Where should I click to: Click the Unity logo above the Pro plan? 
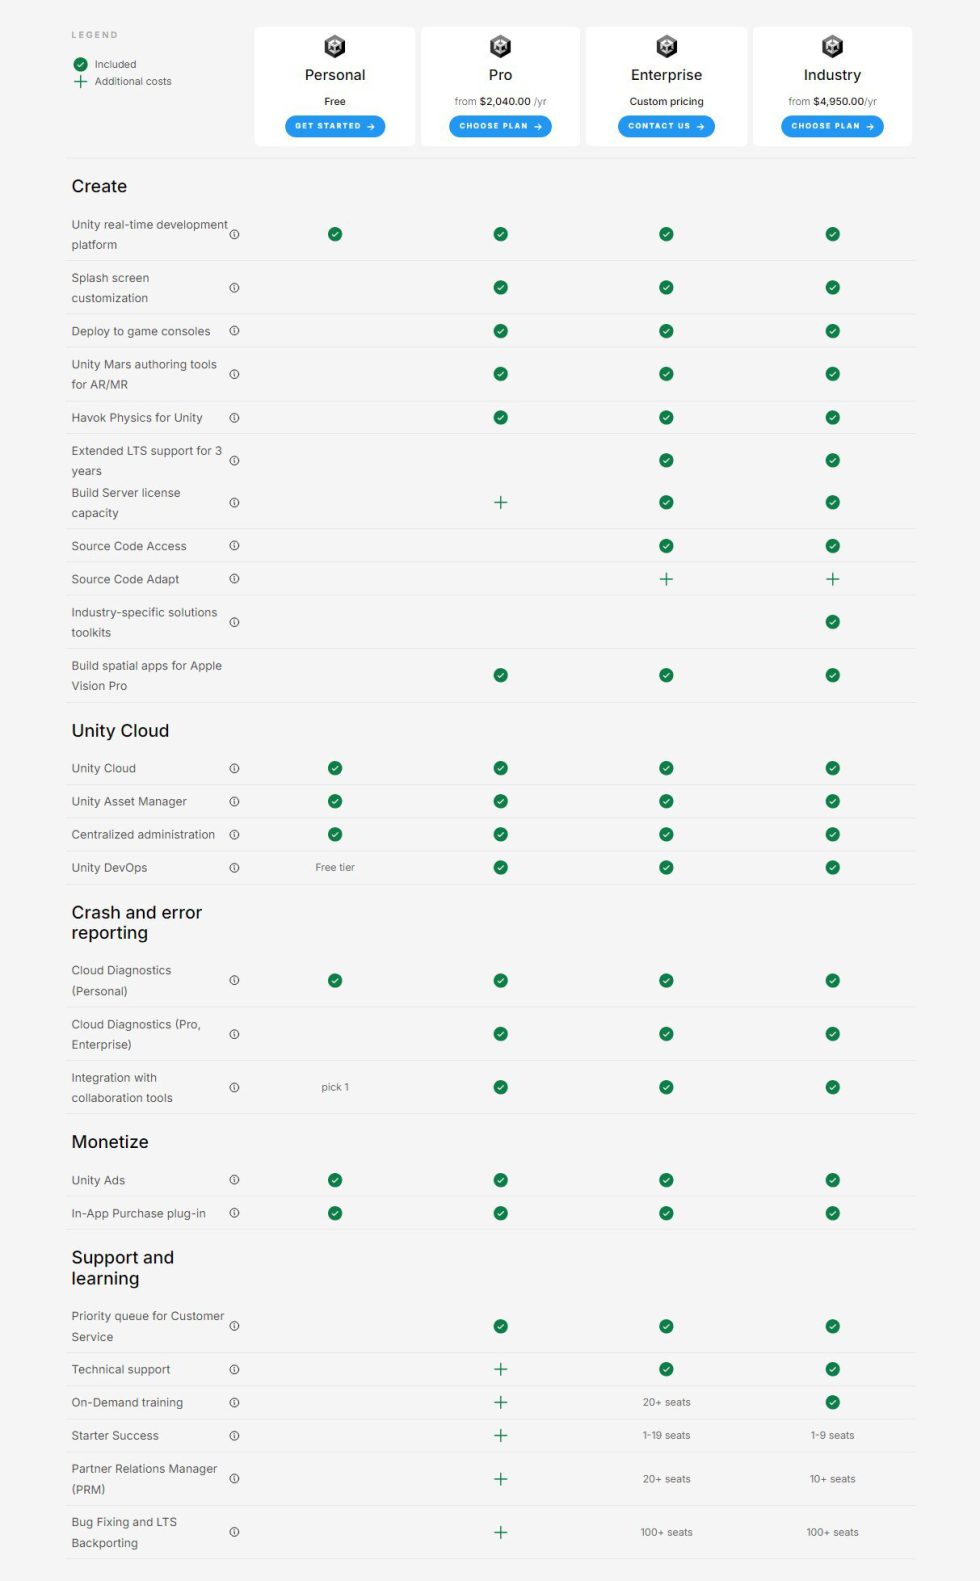(500, 46)
